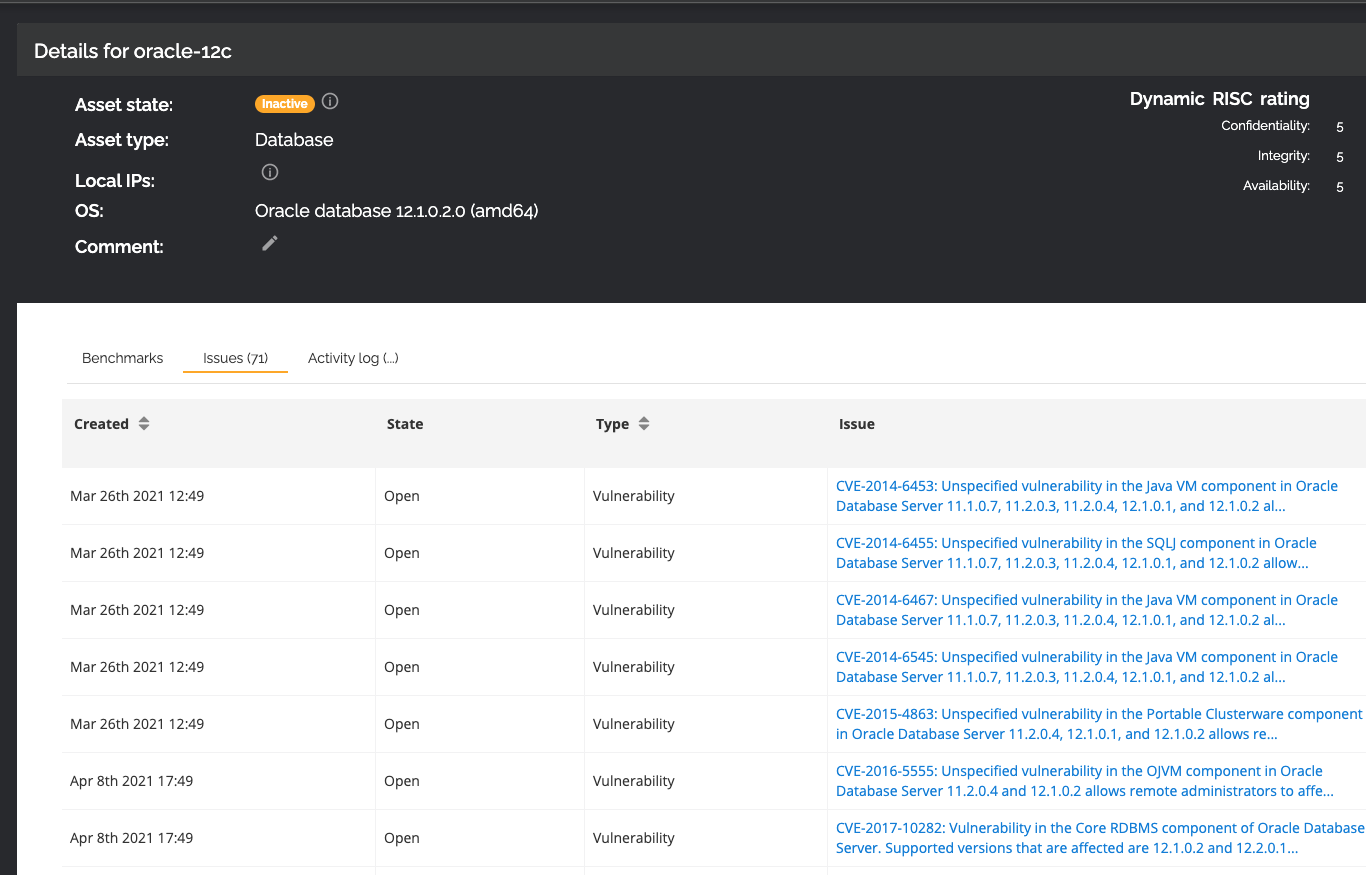Viewport: 1366px width, 875px height.
Task: Click the info icon beside Inactive badge
Action: [330, 102]
